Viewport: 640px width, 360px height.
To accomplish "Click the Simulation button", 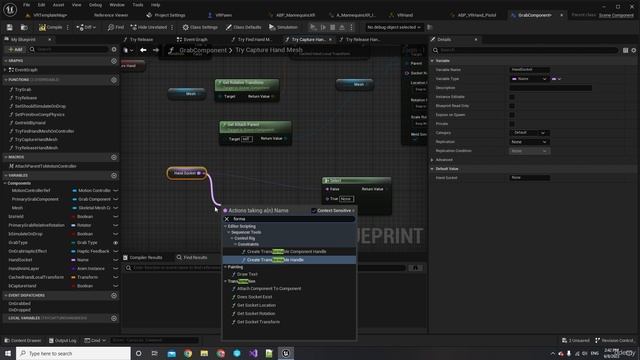I will [x=283, y=27].
